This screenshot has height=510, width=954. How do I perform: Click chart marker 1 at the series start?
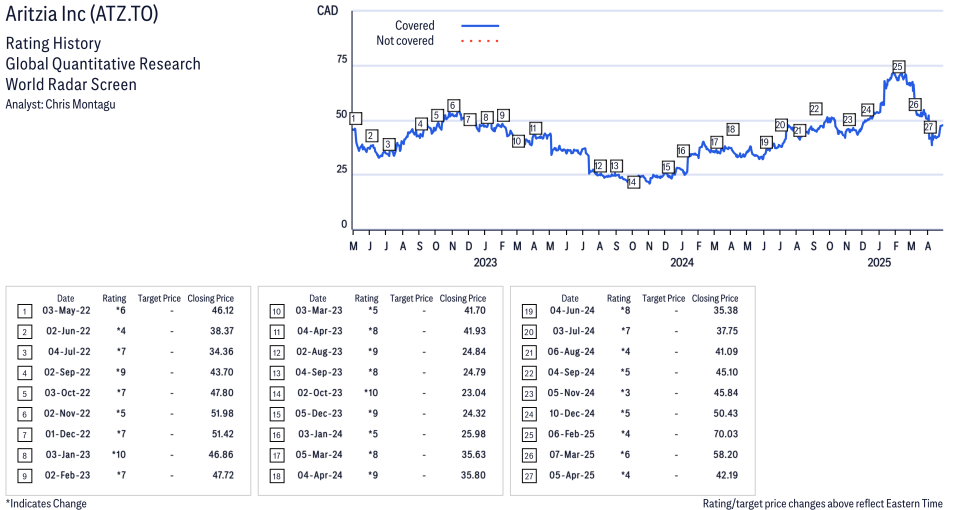(355, 119)
